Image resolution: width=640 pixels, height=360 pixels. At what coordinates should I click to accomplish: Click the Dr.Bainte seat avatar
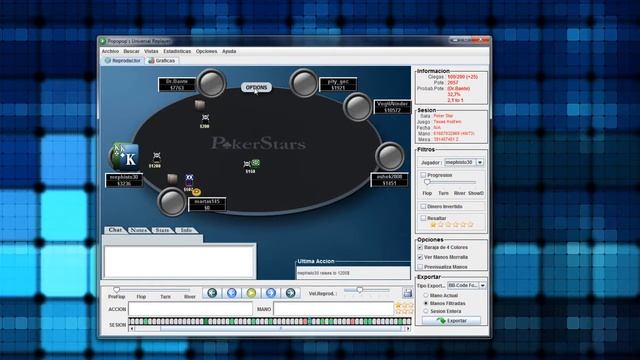point(211,83)
